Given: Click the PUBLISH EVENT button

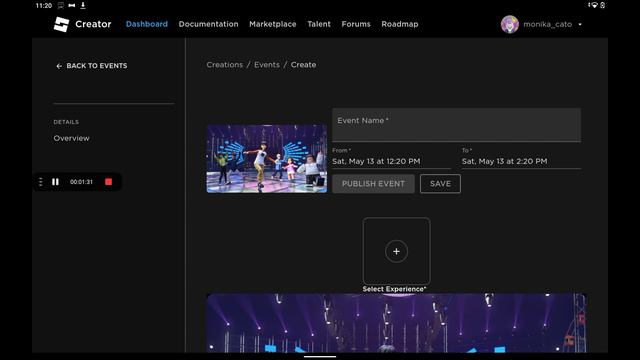Looking at the screenshot, I should click(x=373, y=184).
